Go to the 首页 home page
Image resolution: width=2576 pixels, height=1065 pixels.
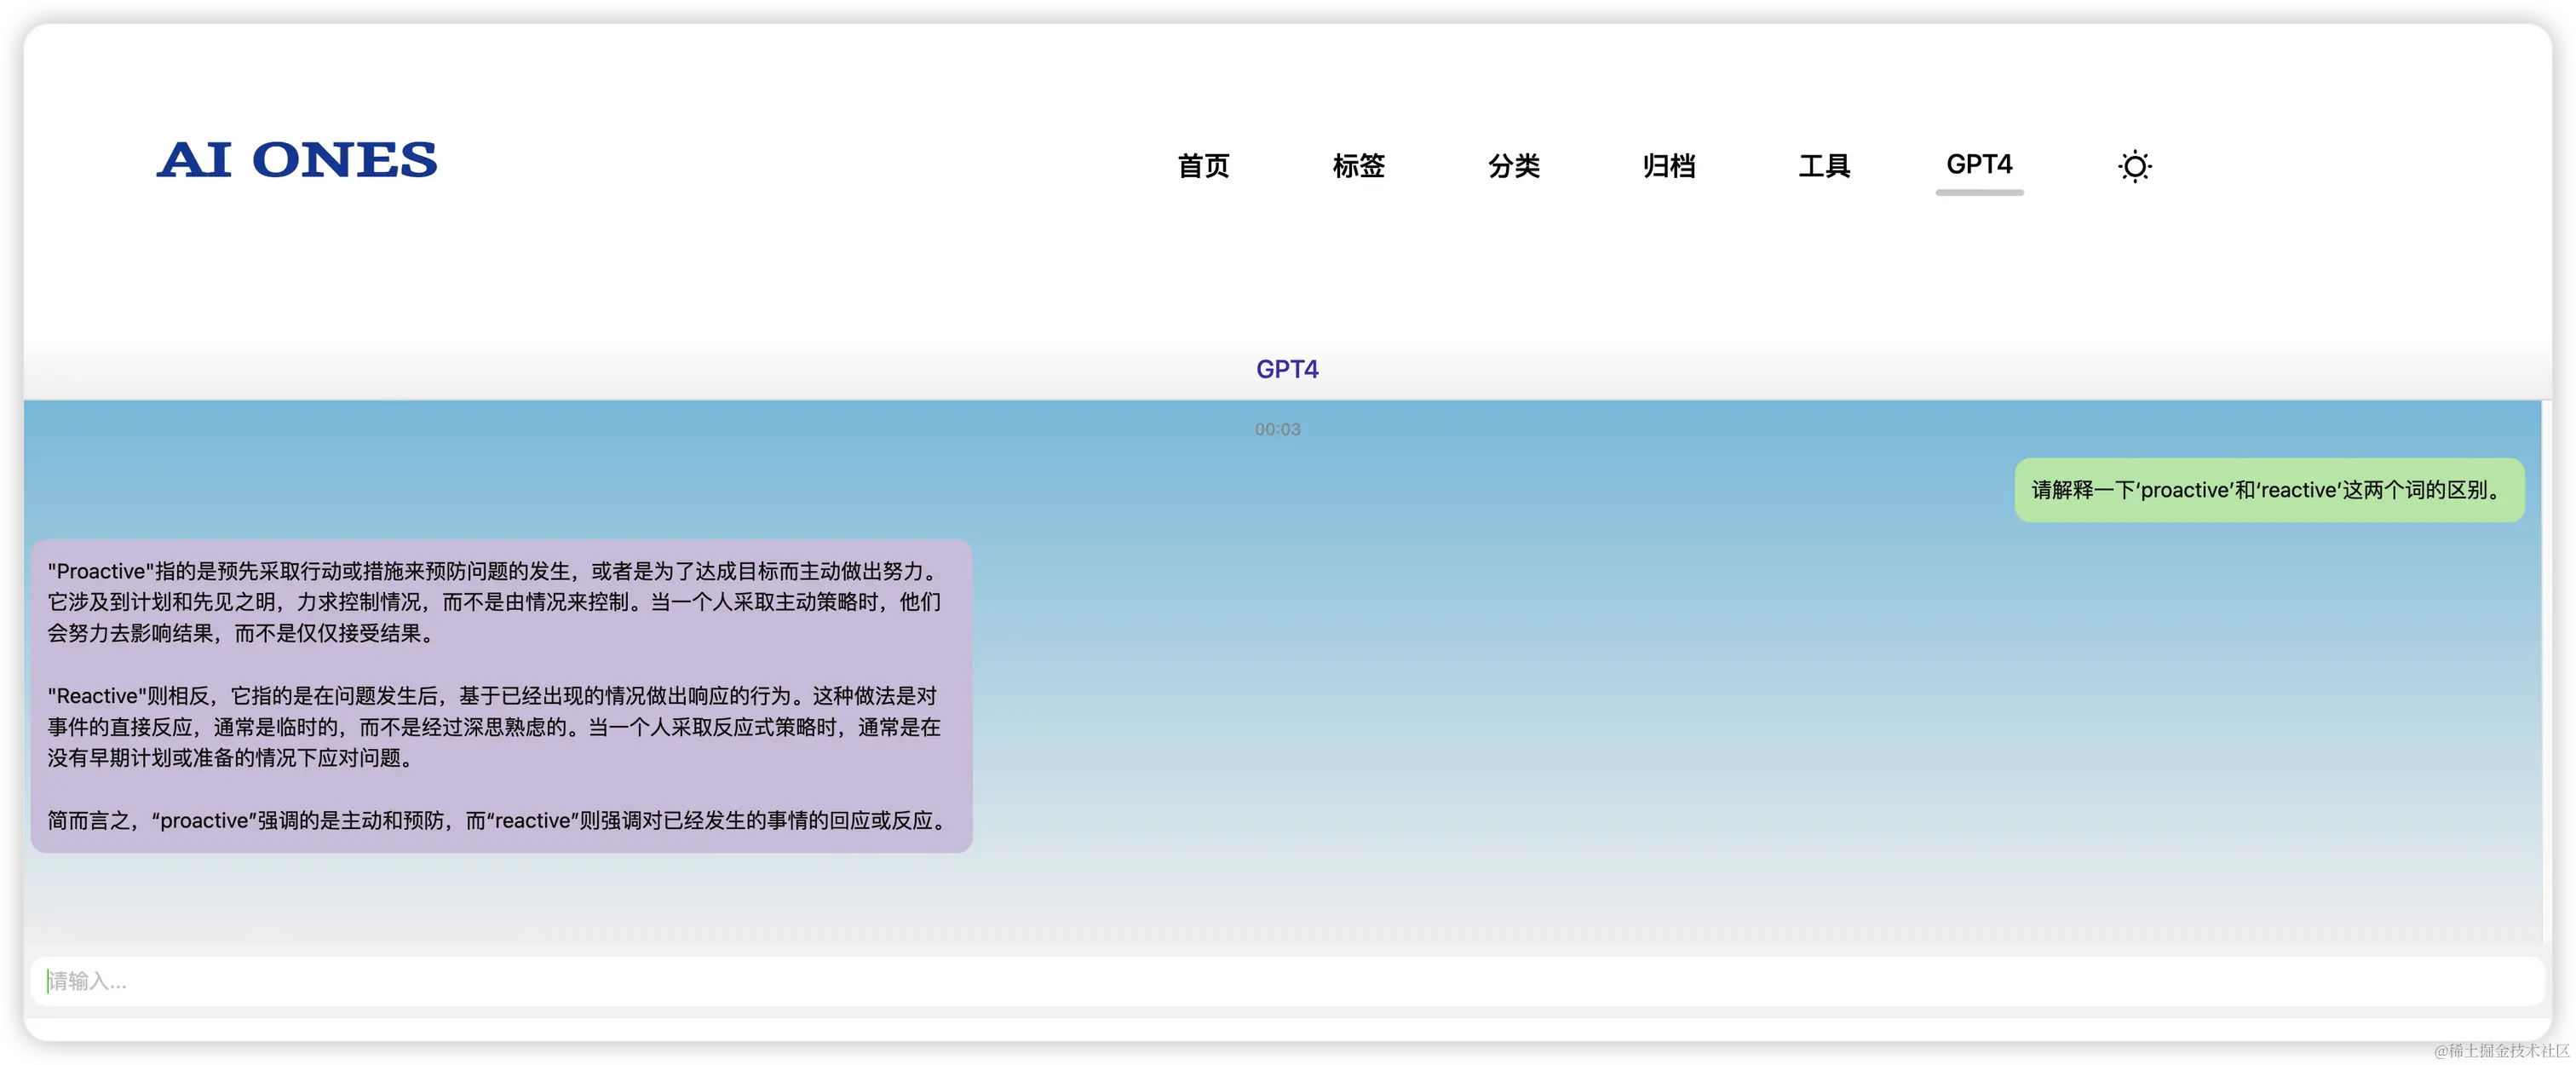tap(1203, 166)
